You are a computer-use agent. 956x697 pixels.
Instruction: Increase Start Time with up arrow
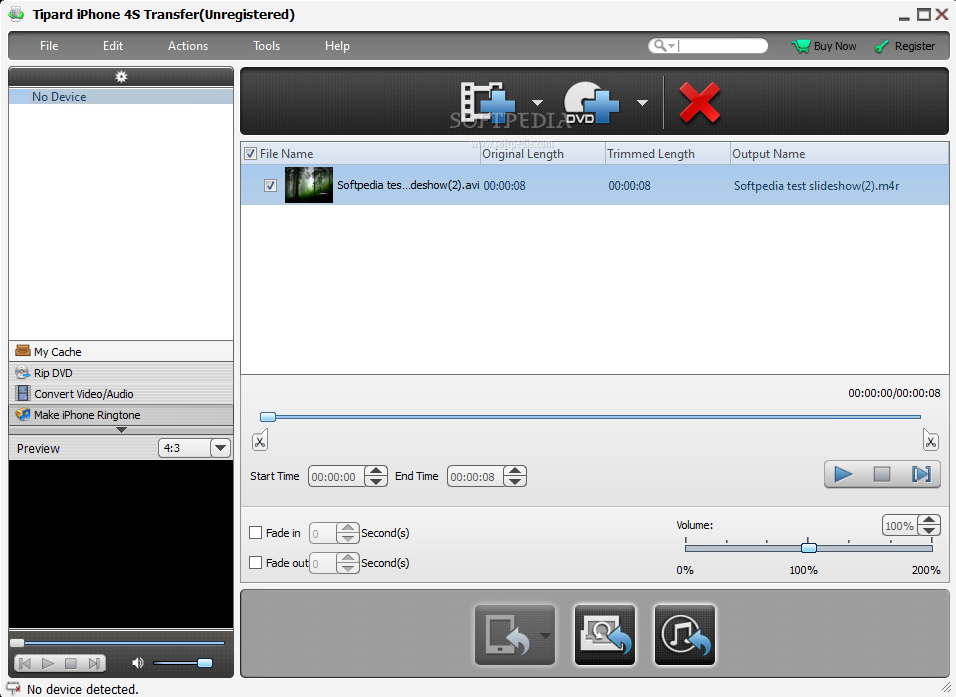coord(376,471)
